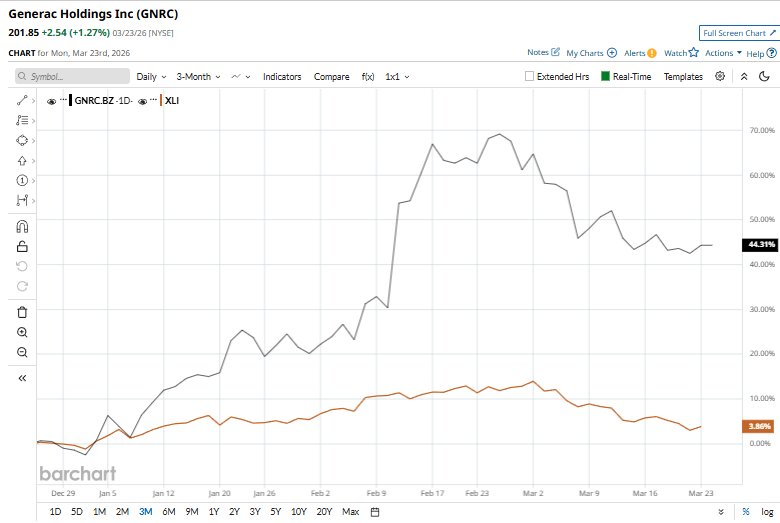Click the Alerts link
This screenshot has width=780, height=523.
coord(634,53)
